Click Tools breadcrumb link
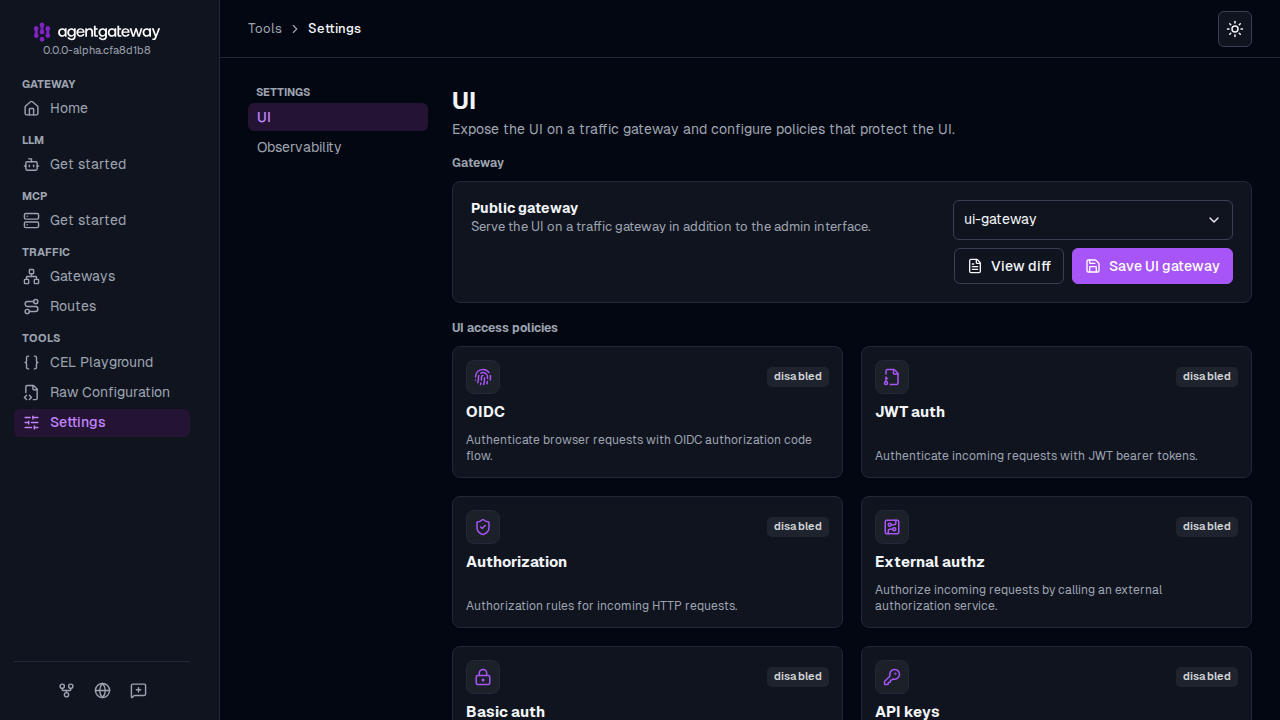1280x720 pixels. tap(265, 28)
